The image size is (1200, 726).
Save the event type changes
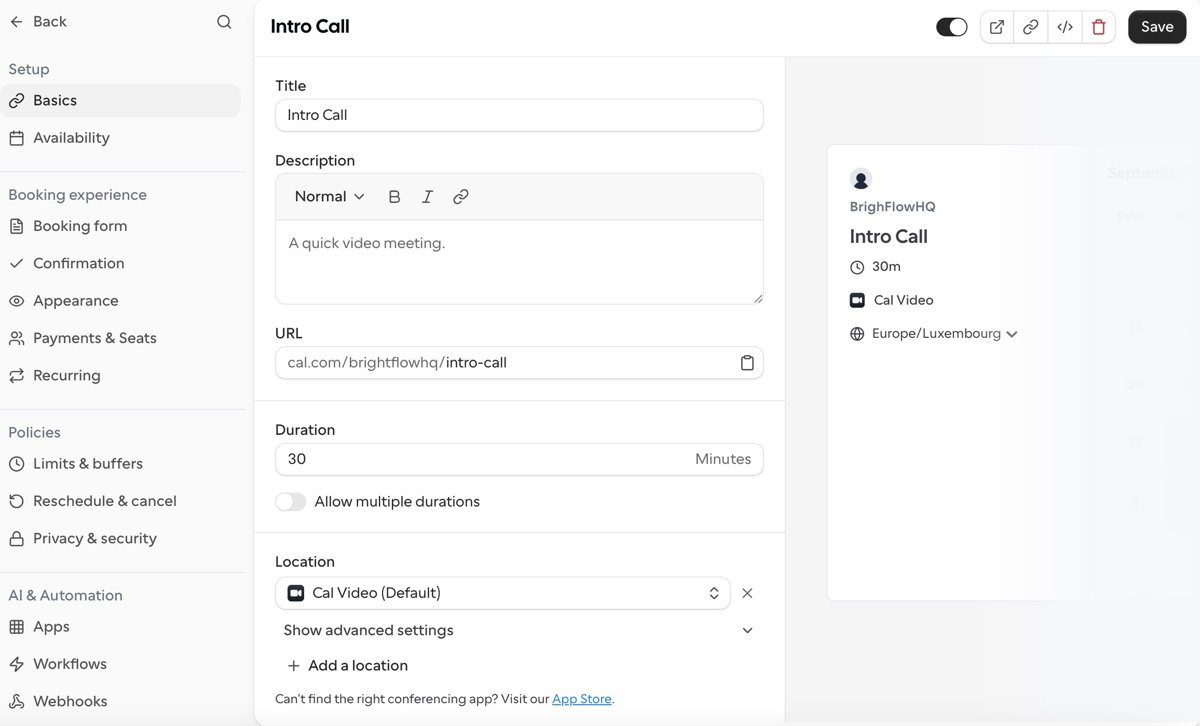[1157, 27]
